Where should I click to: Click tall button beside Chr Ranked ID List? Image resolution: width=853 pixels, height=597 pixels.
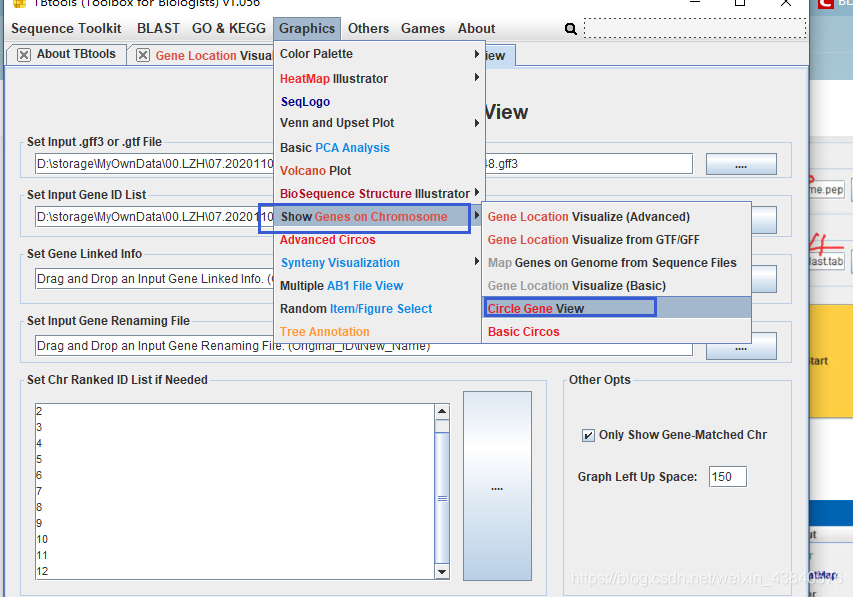click(497, 486)
